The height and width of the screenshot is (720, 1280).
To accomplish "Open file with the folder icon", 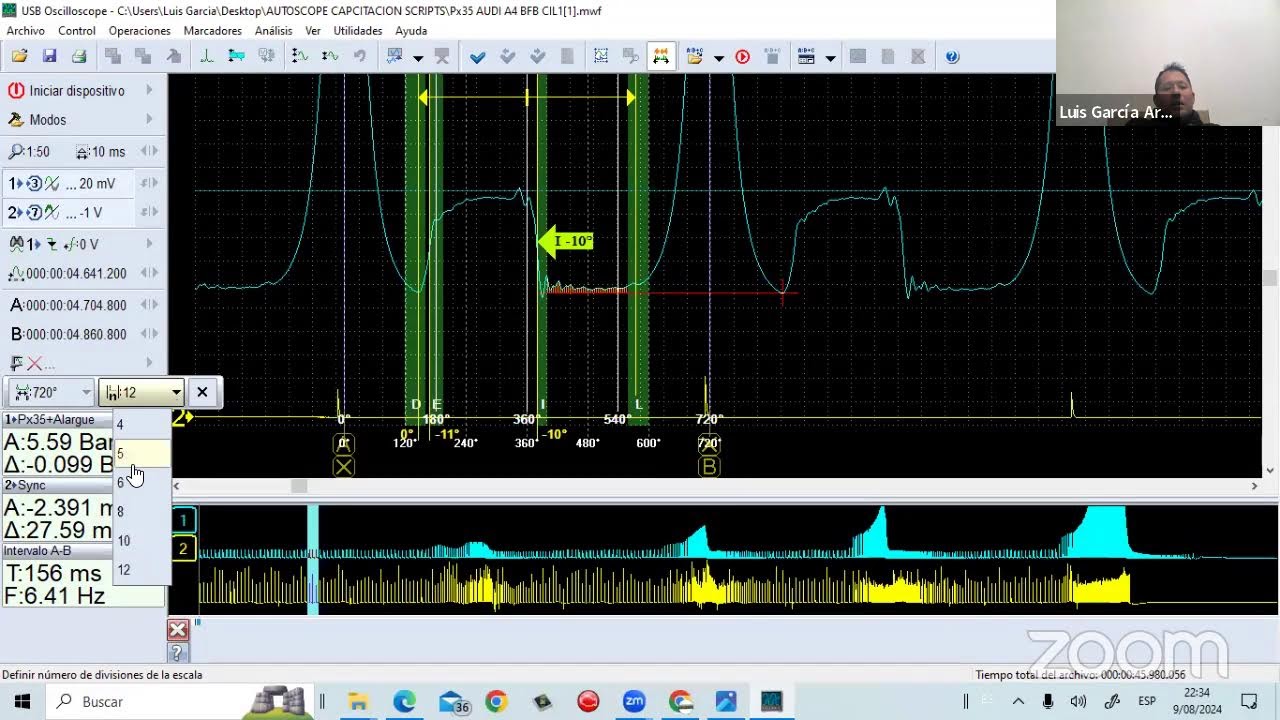I will point(19,57).
